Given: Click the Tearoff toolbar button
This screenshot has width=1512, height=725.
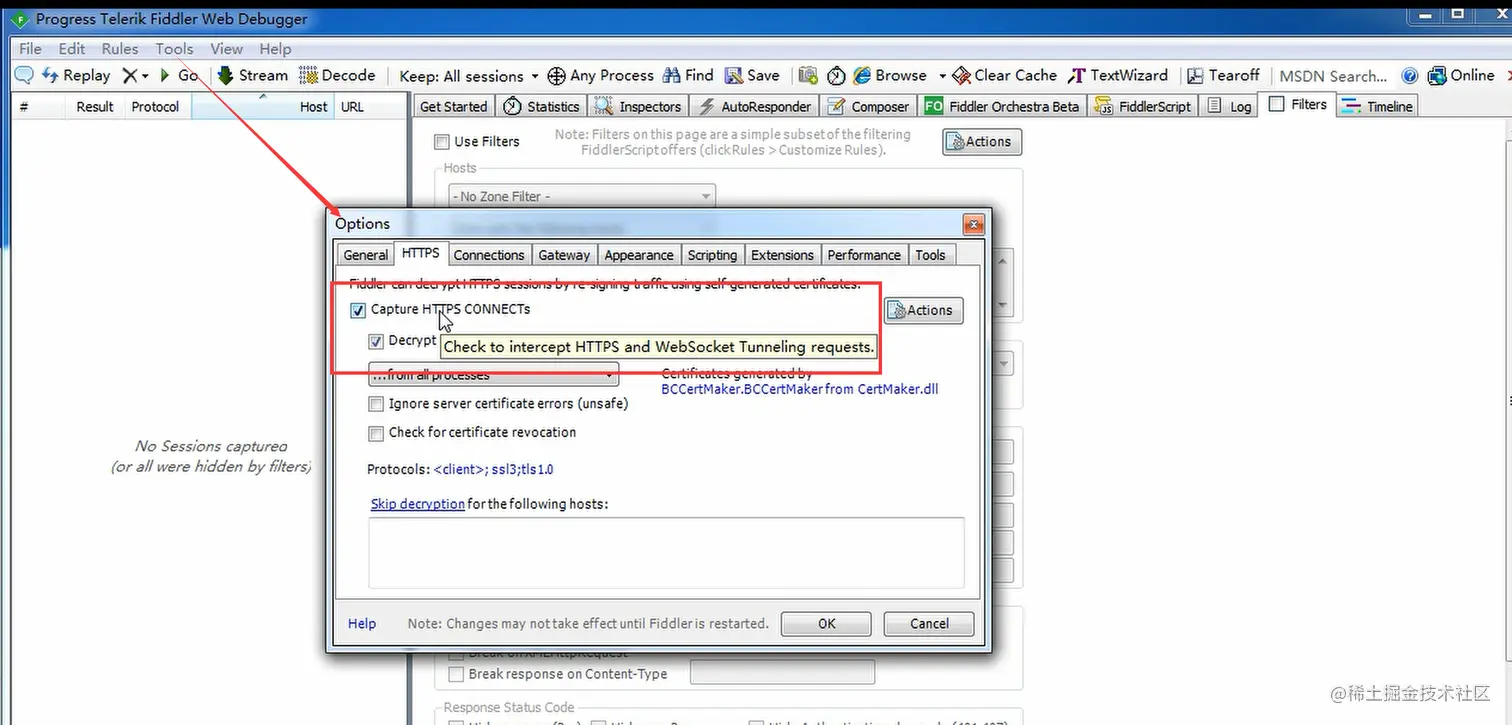Looking at the screenshot, I should point(1223,76).
